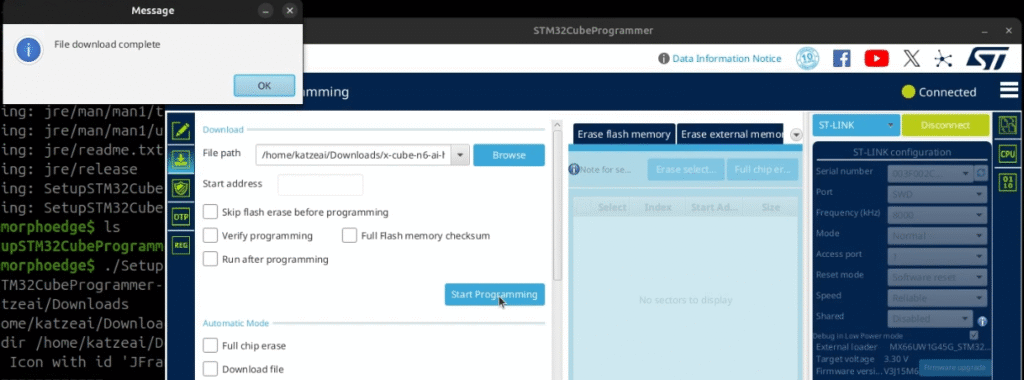The image size is (1024, 380).
Task: Open the Serial number dropdown
Action: click(929, 173)
